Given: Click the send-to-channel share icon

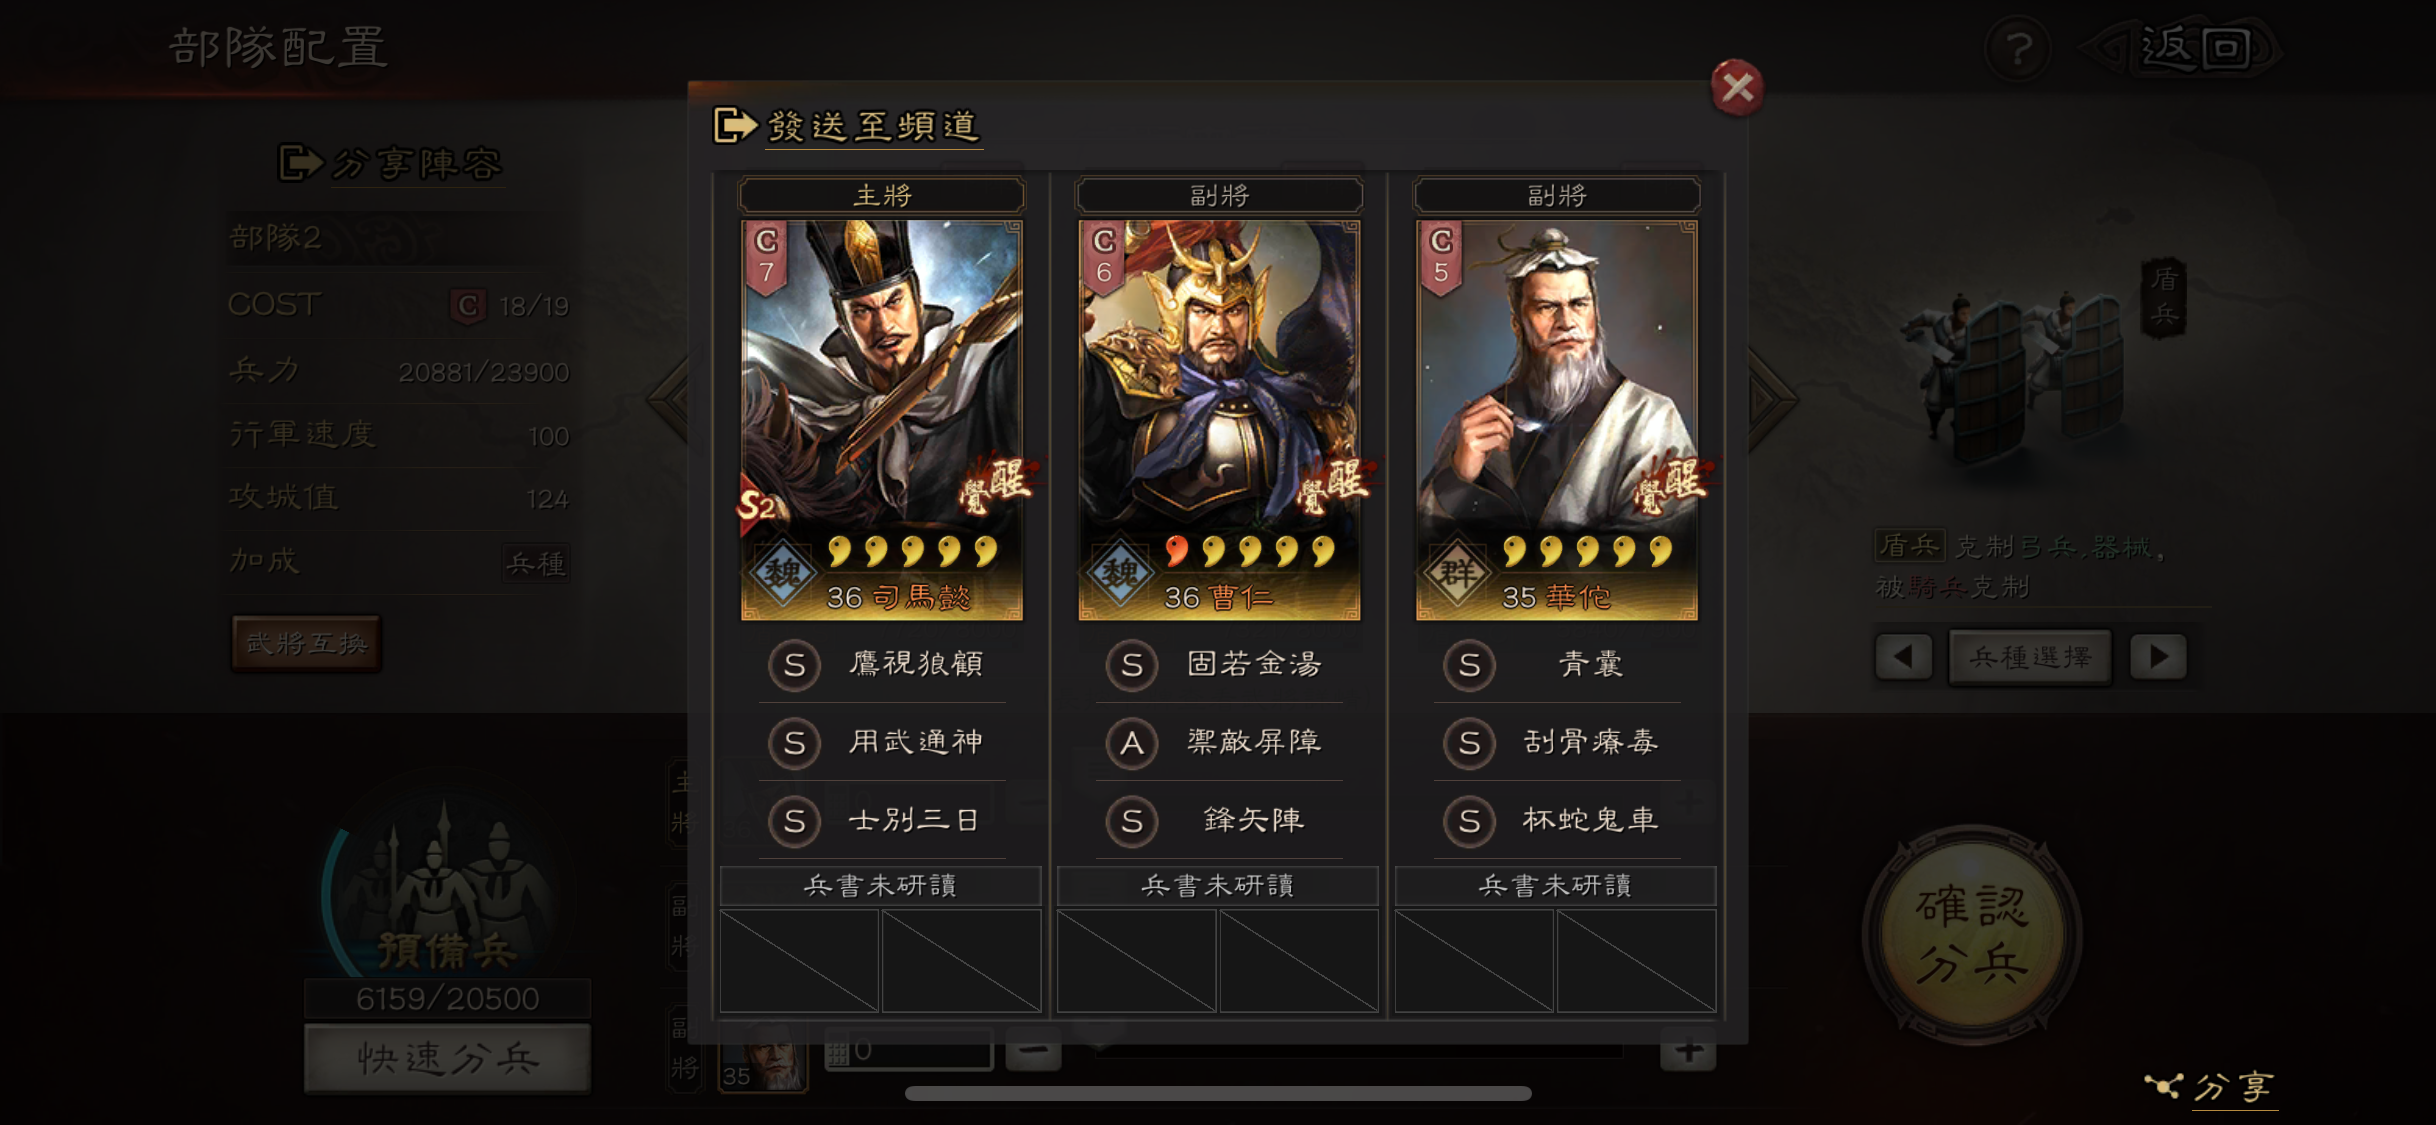Looking at the screenshot, I should coord(735,126).
